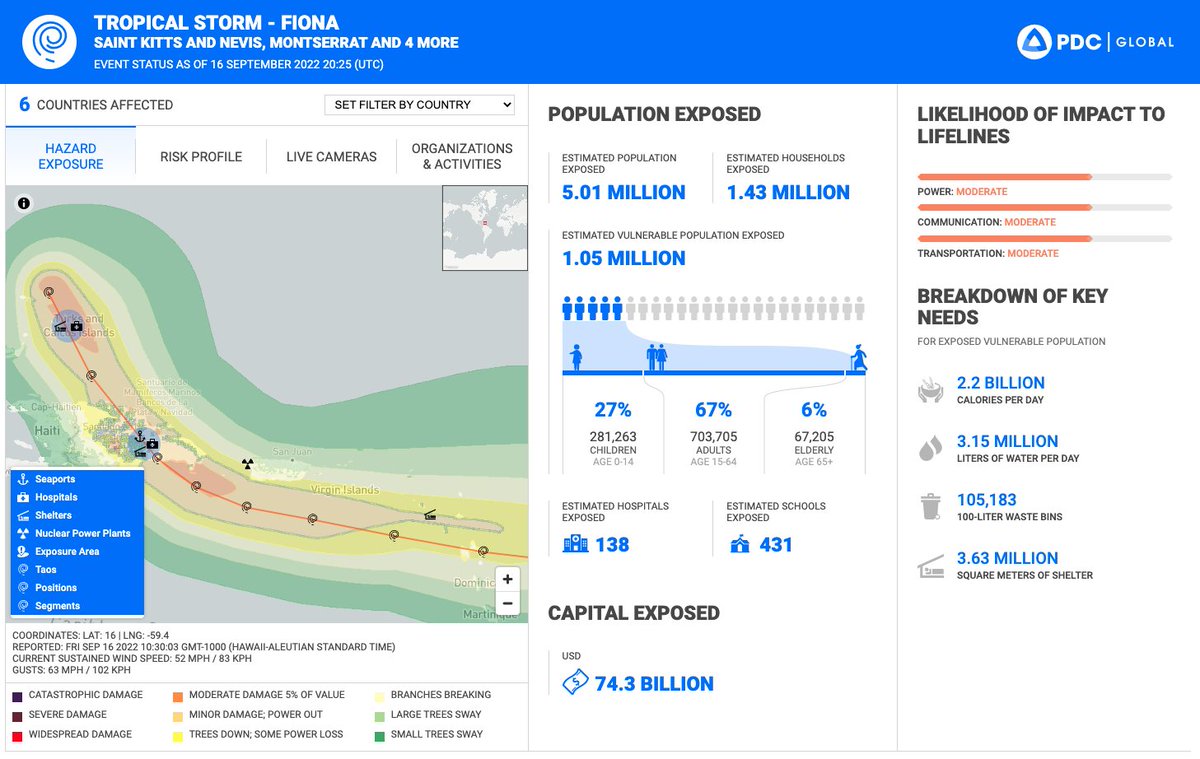
Task: Open the map information (i) icon
Action: pos(23,204)
